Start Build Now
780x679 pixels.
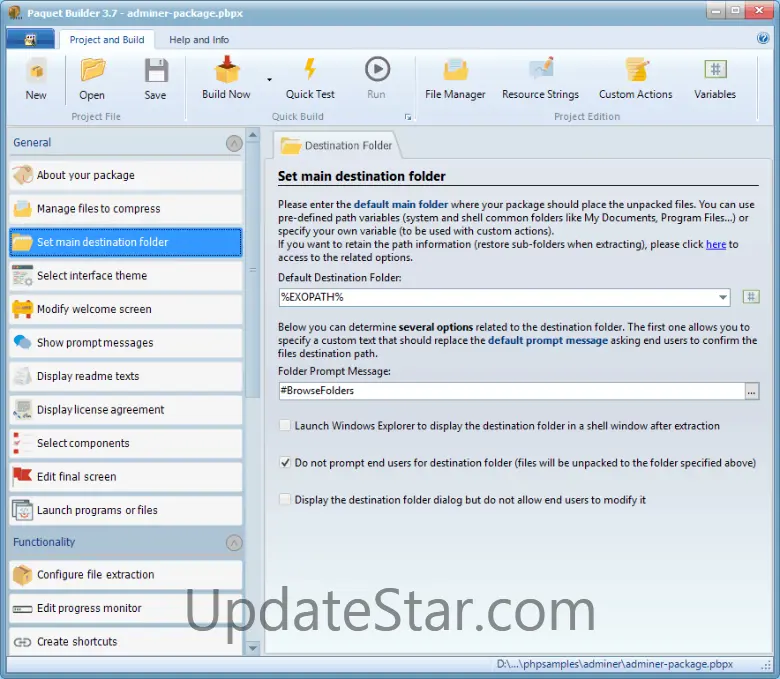226,78
